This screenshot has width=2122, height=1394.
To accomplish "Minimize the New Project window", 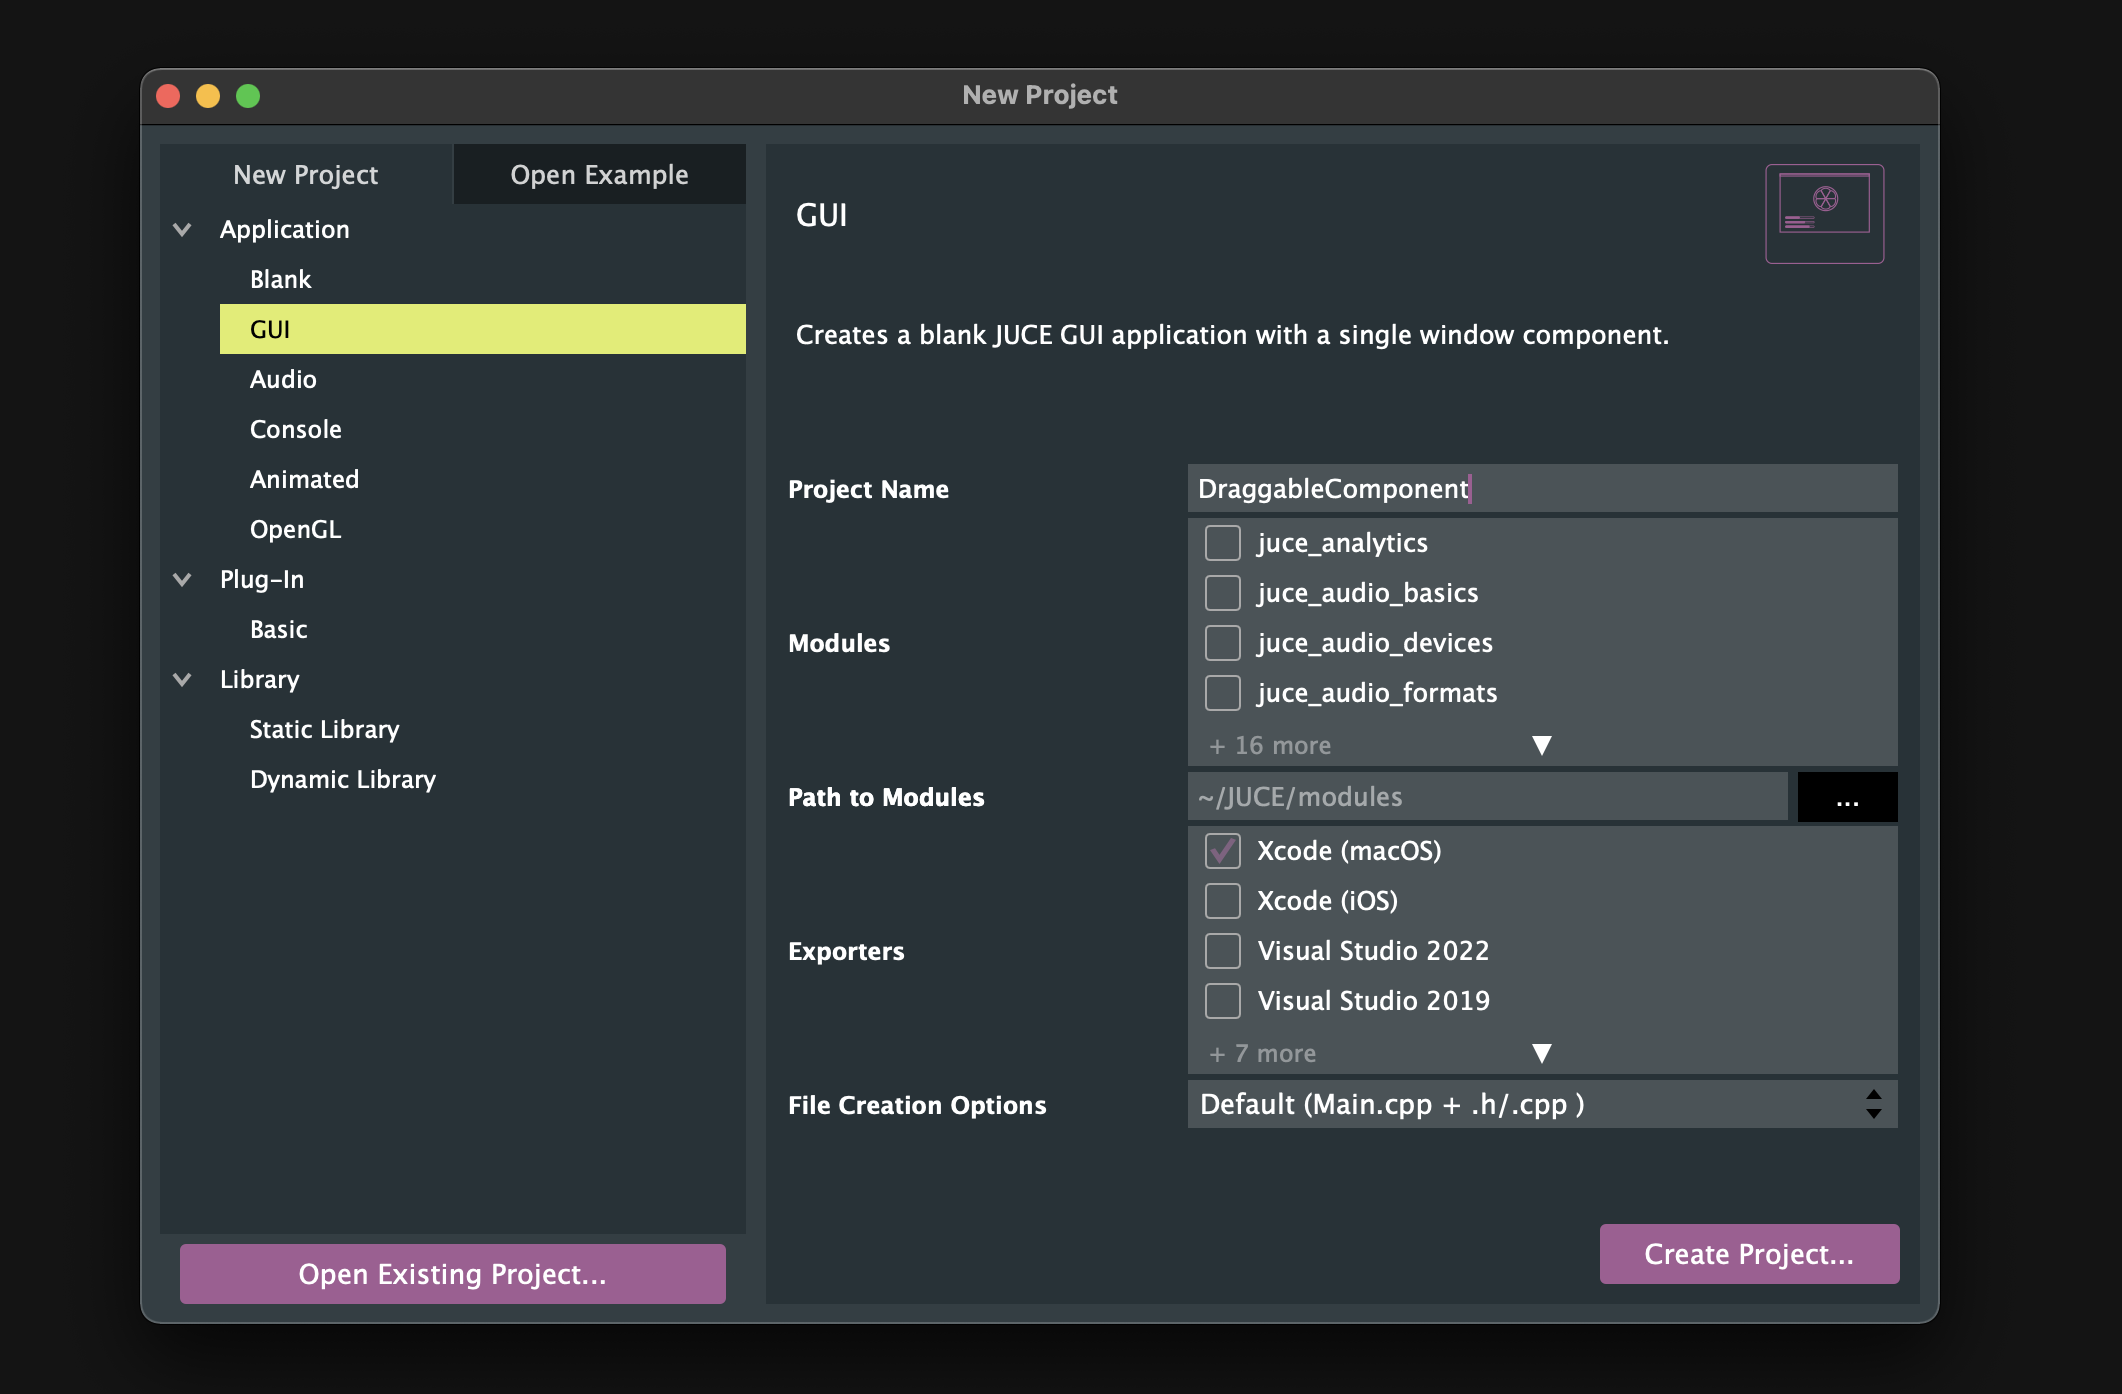I will tap(208, 96).
